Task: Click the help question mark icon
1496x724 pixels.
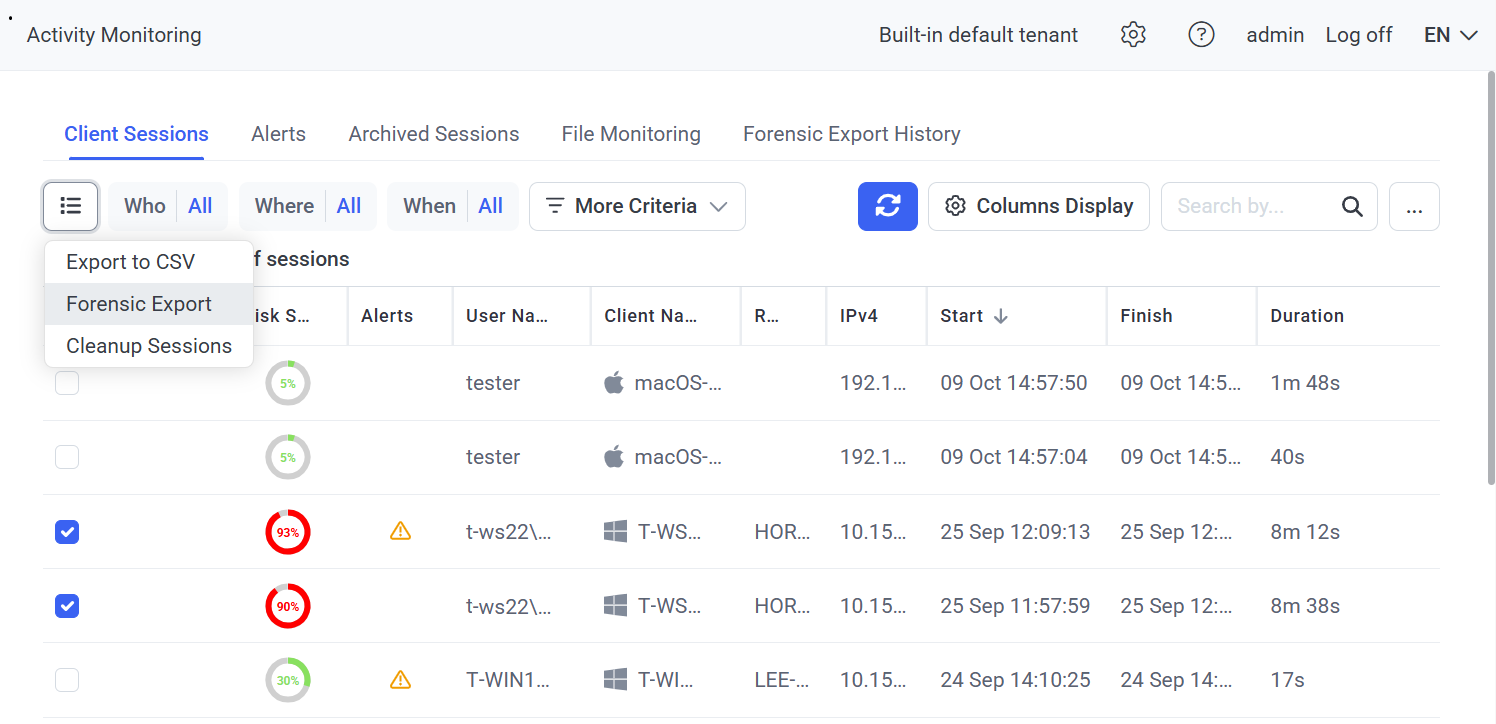Action: click(1200, 35)
